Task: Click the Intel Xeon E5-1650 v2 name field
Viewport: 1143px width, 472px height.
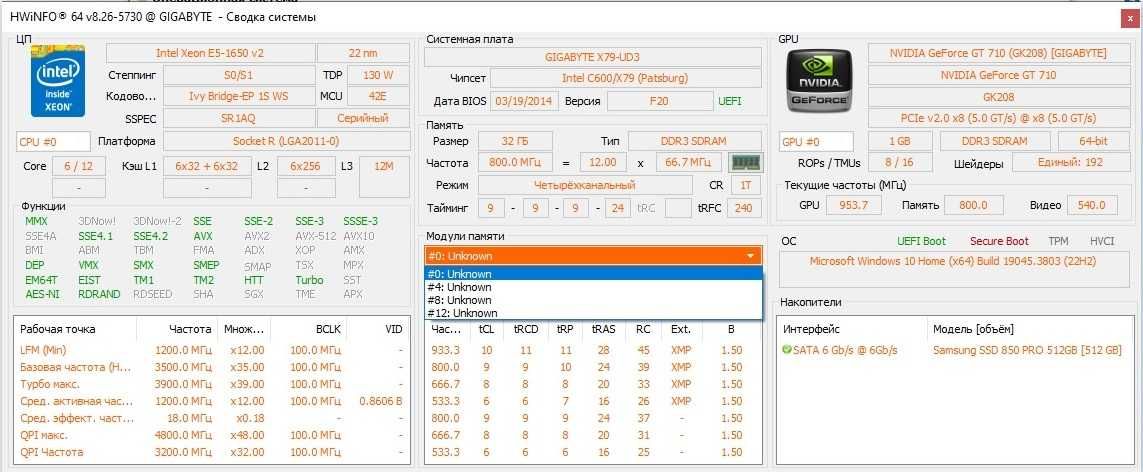Action: tap(210, 53)
